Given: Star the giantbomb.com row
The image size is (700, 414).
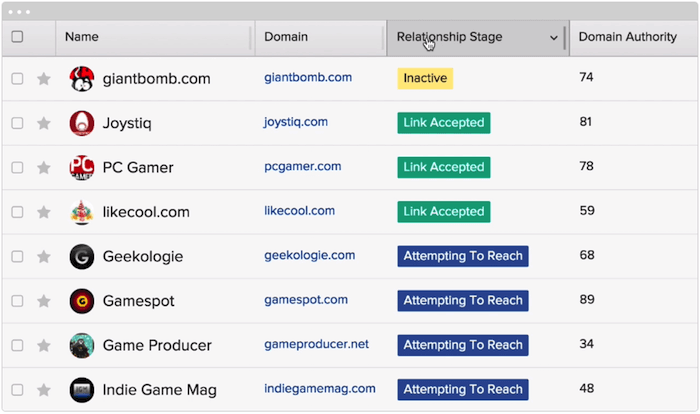Looking at the screenshot, I should (44, 79).
